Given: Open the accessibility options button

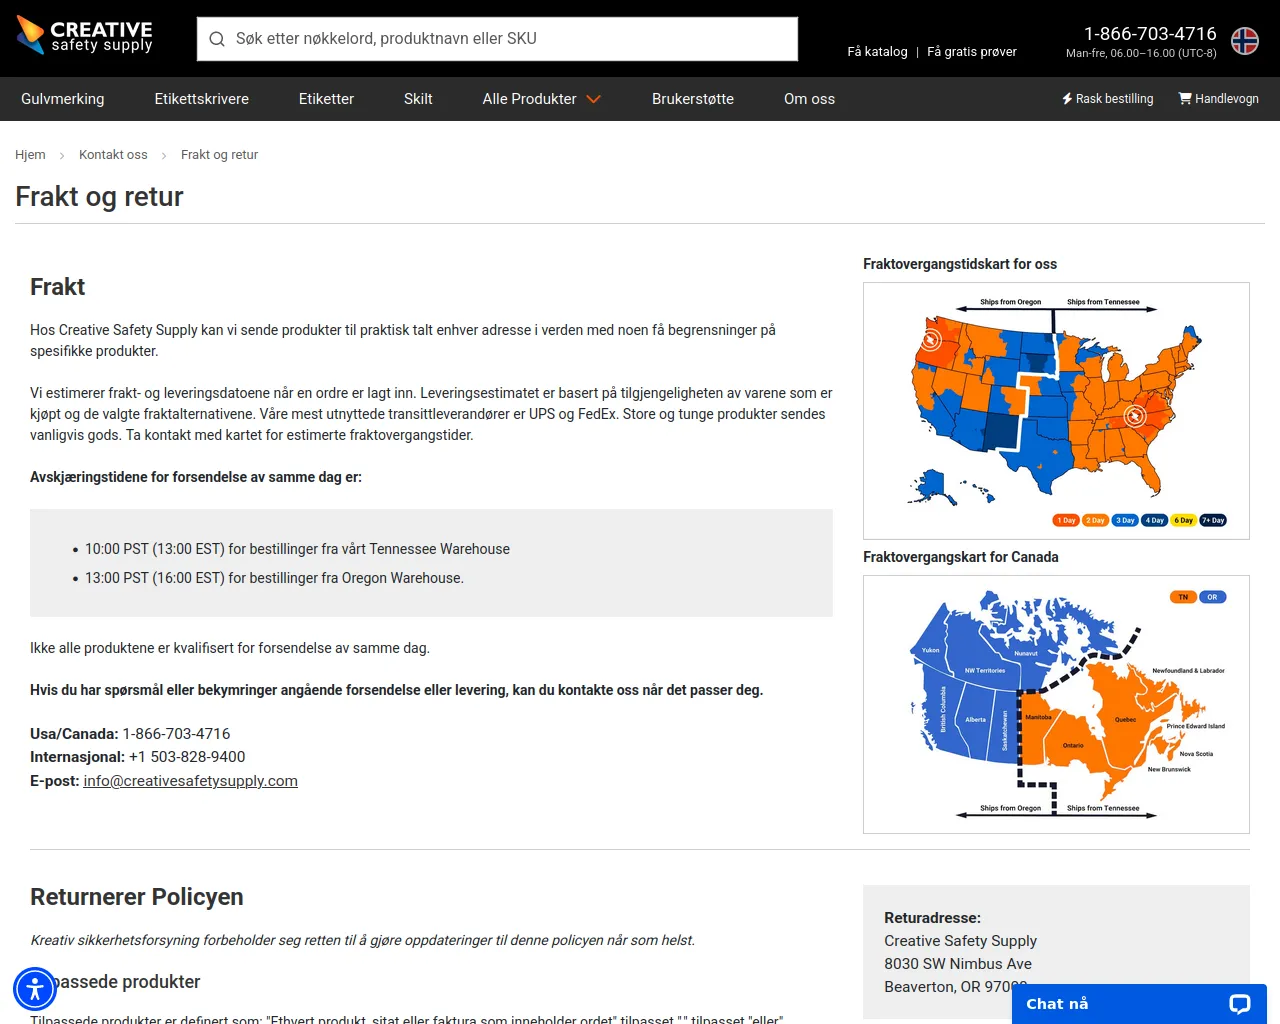Looking at the screenshot, I should [x=35, y=989].
